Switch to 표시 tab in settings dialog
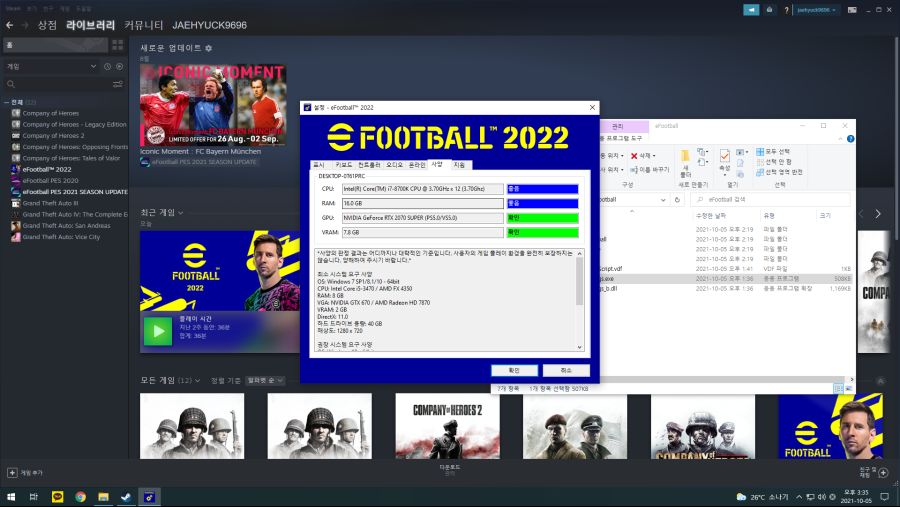 pos(319,165)
